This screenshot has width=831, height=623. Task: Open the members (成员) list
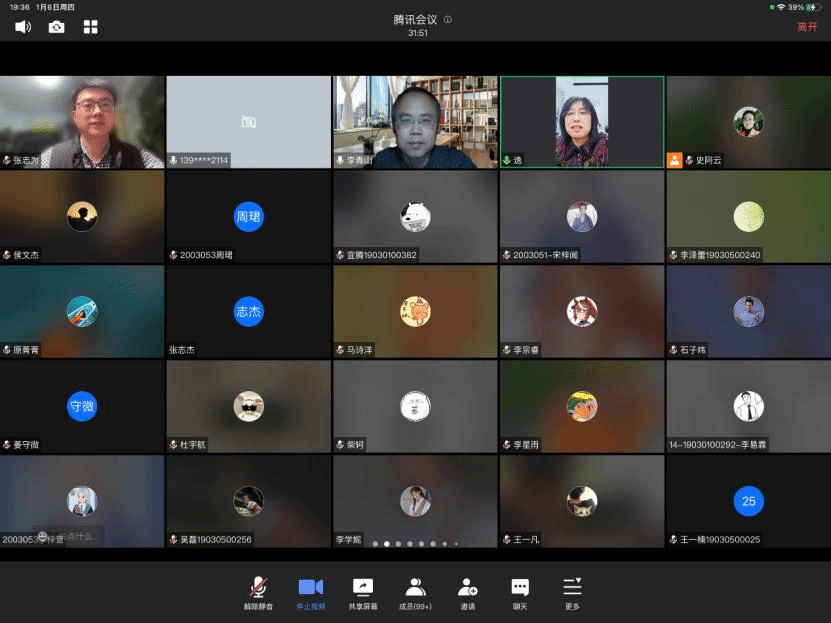coord(415,592)
